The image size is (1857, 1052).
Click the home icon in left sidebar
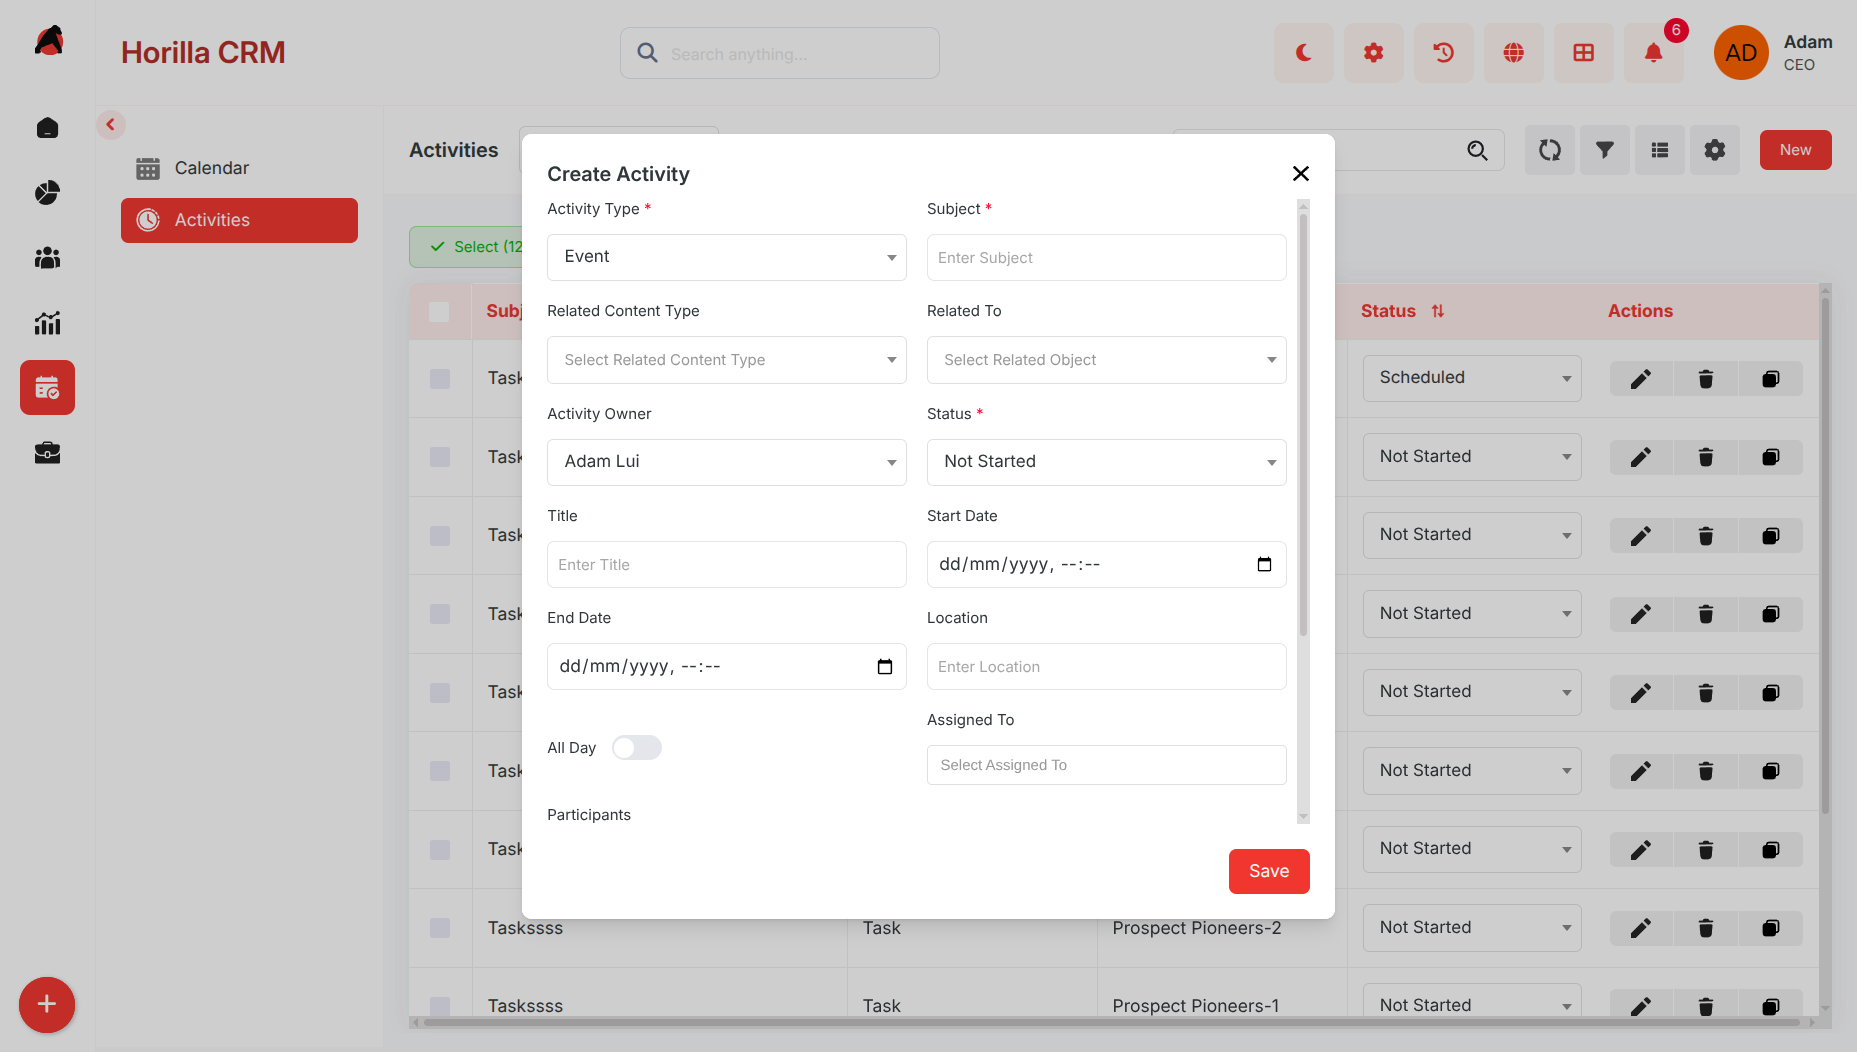[47, 128]
